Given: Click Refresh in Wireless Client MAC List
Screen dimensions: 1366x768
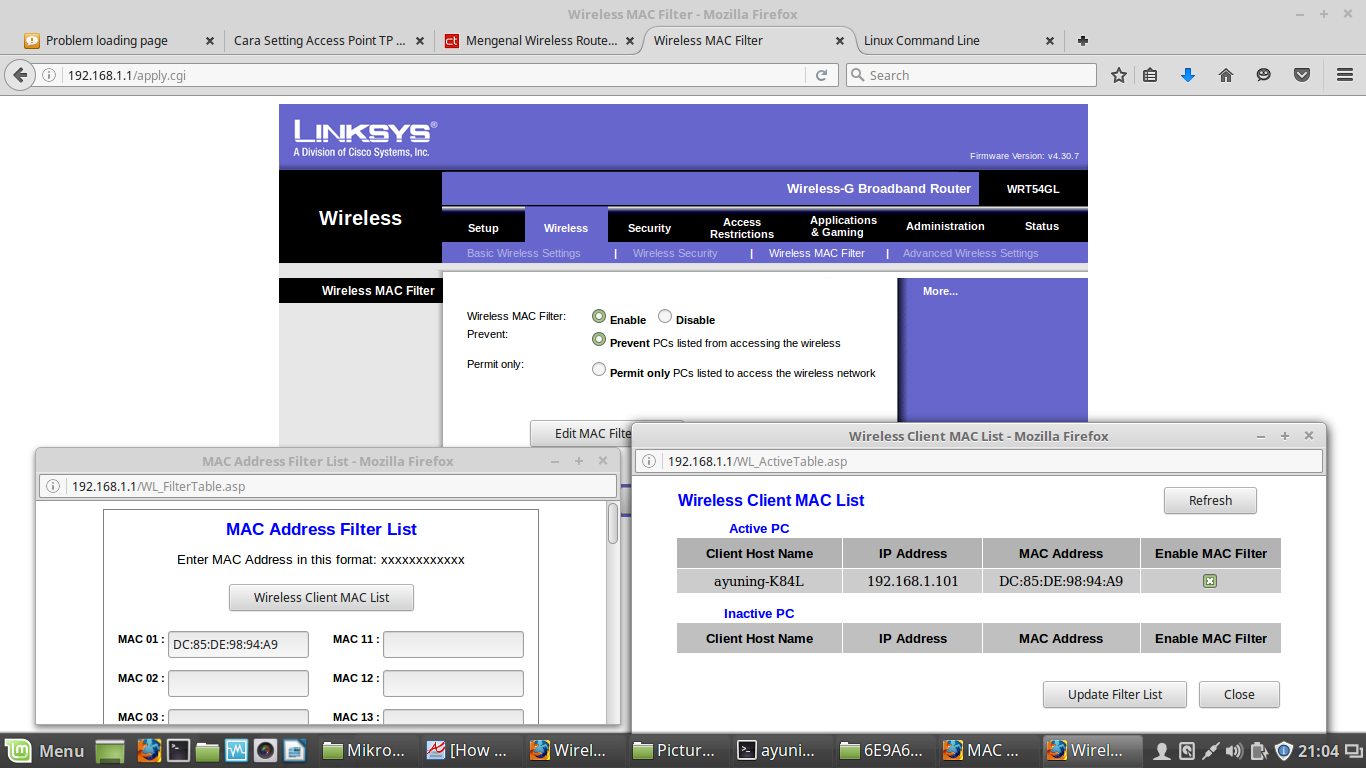Looking at the screenshot, I should point(1210,501).
